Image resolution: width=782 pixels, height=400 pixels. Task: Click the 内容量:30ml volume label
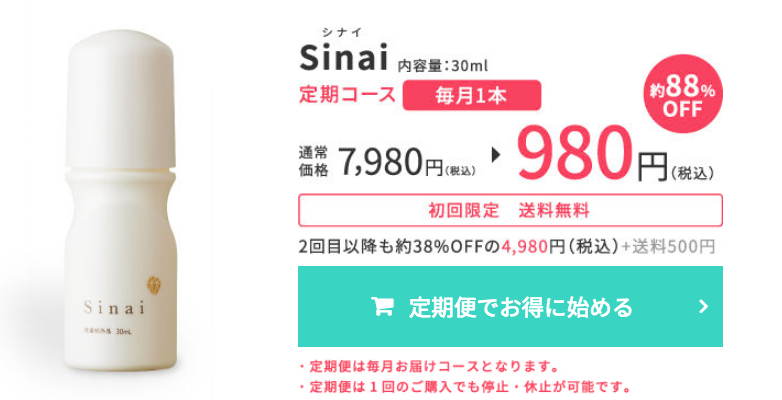coord(443,66)
